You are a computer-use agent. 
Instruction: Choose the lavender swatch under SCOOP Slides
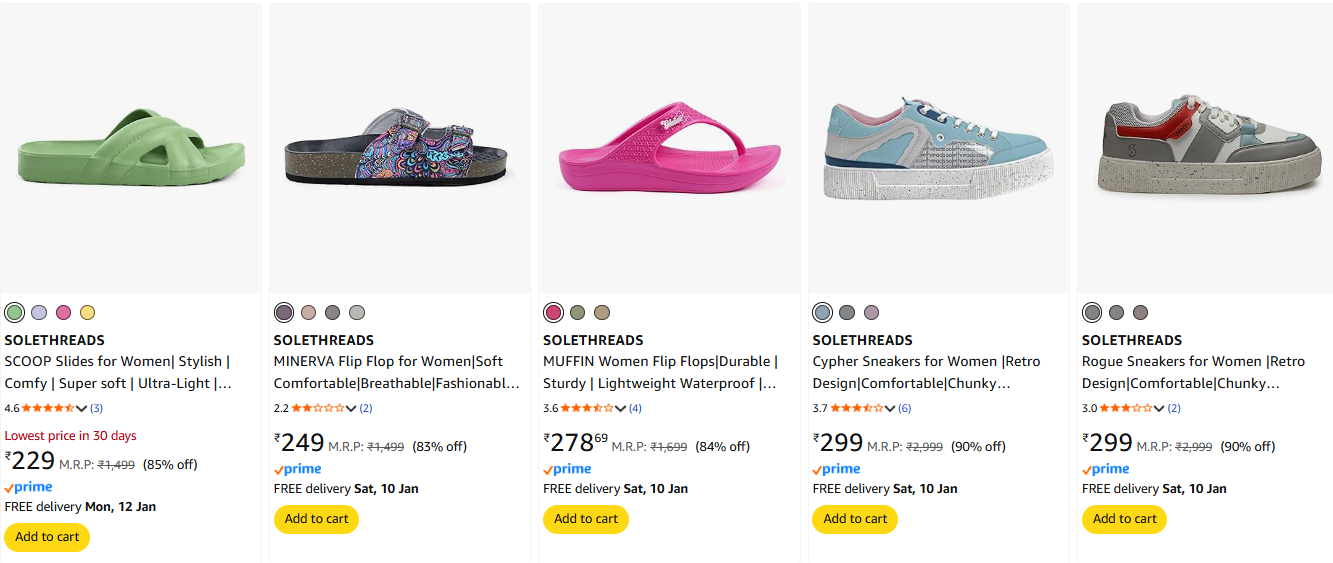pyautogui.click(x=39, y=312)
